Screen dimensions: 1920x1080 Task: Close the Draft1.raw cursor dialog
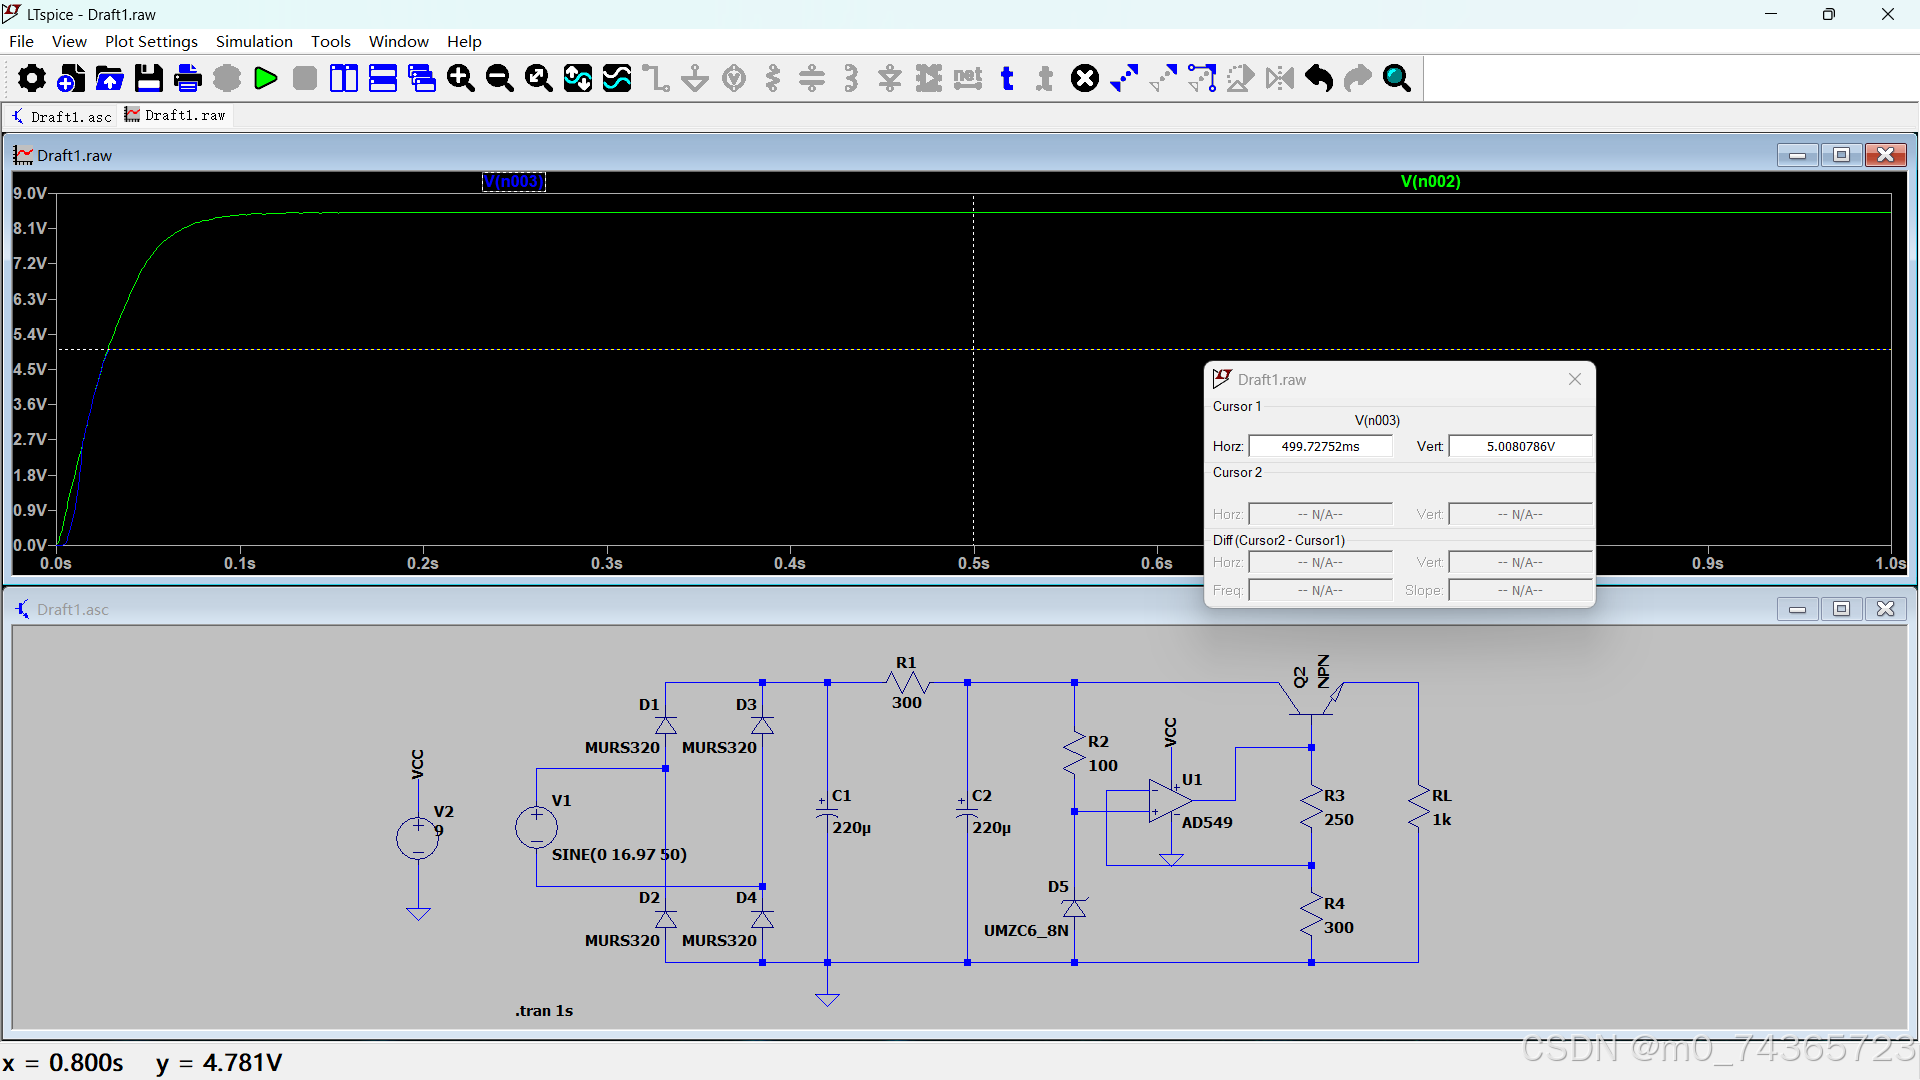point(1575,379)
